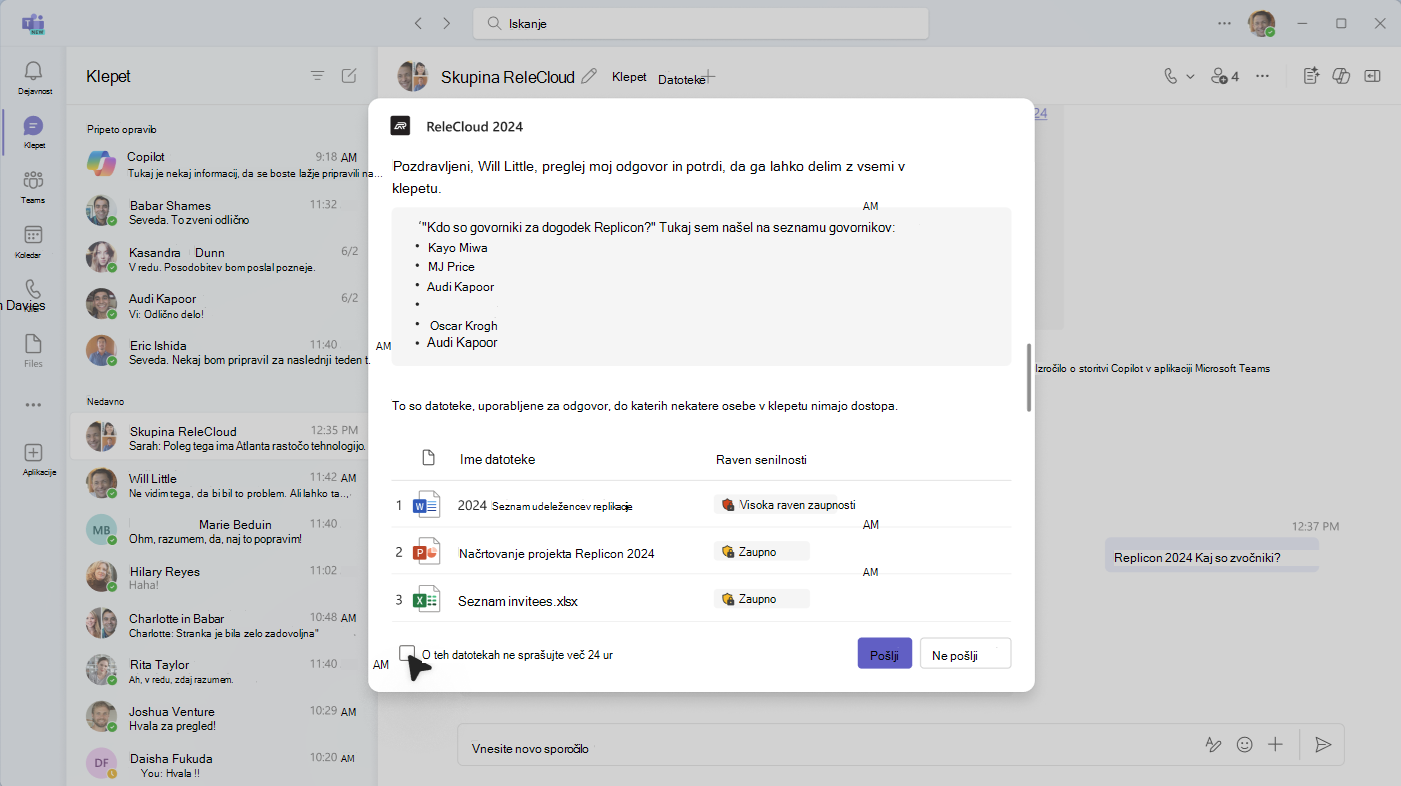Expand call options chevron next to phone
This screenshot has height=786, width=1401.
pos(1190,76)
